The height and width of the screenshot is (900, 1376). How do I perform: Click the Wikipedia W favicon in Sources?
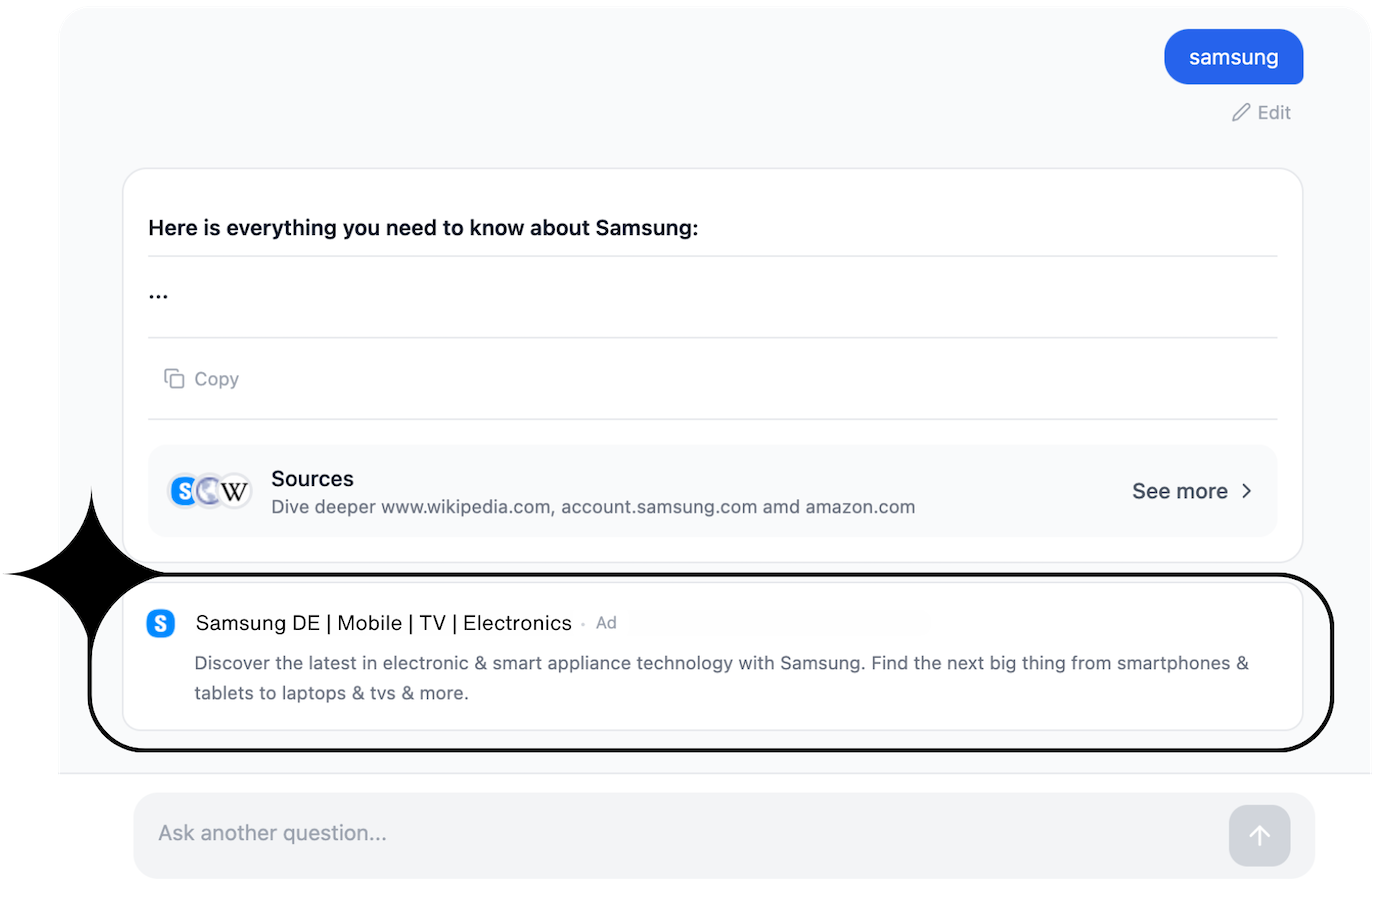point(235,491)
